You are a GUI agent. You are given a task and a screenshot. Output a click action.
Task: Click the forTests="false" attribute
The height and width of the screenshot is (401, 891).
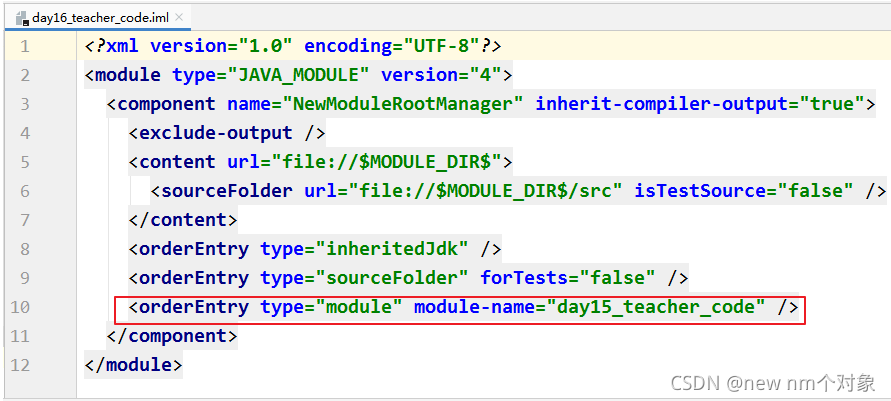(568, 278)
